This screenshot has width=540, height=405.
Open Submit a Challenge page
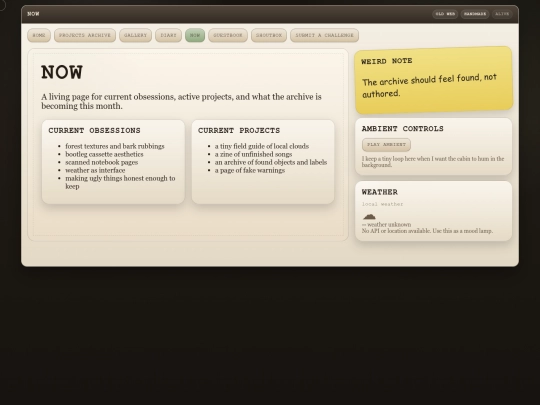(x=324, y=35)
